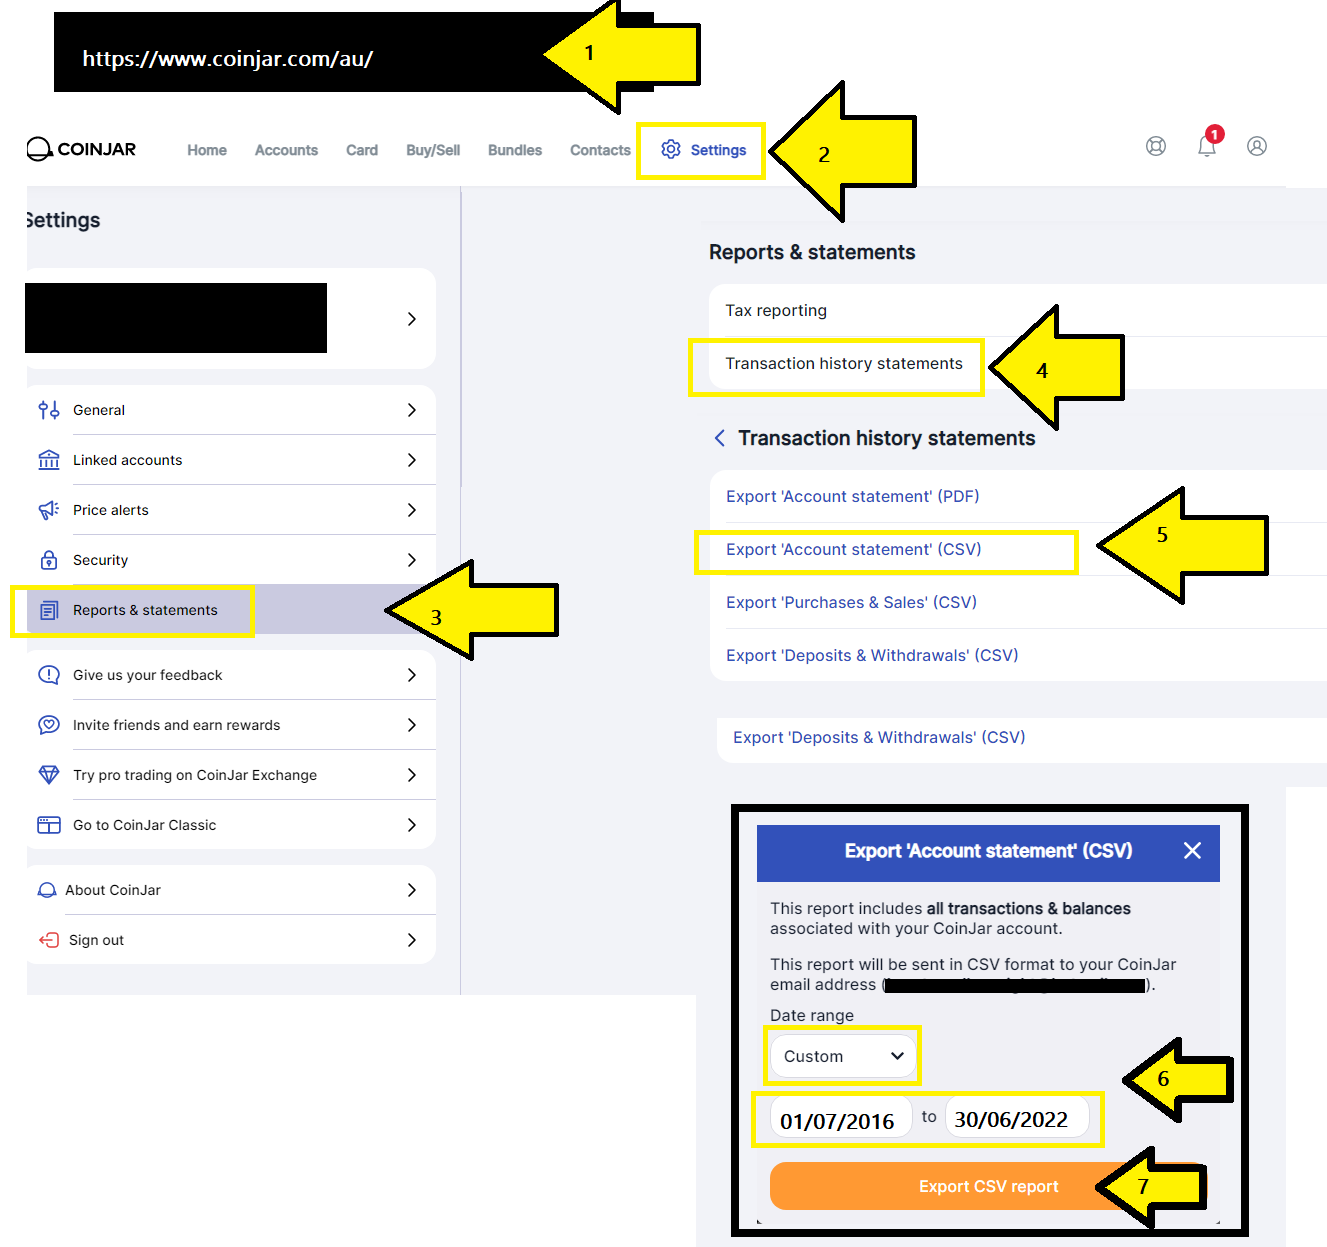Select the Price alerts label
The image size is (1327, 1247).
pyautogui.click(x=111, y=510)
